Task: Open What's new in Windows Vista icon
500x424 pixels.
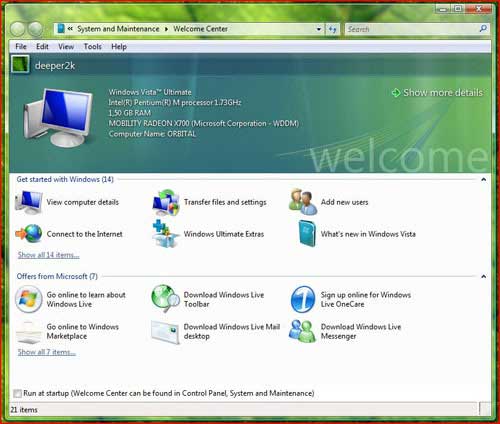Action: coord(307,233)
